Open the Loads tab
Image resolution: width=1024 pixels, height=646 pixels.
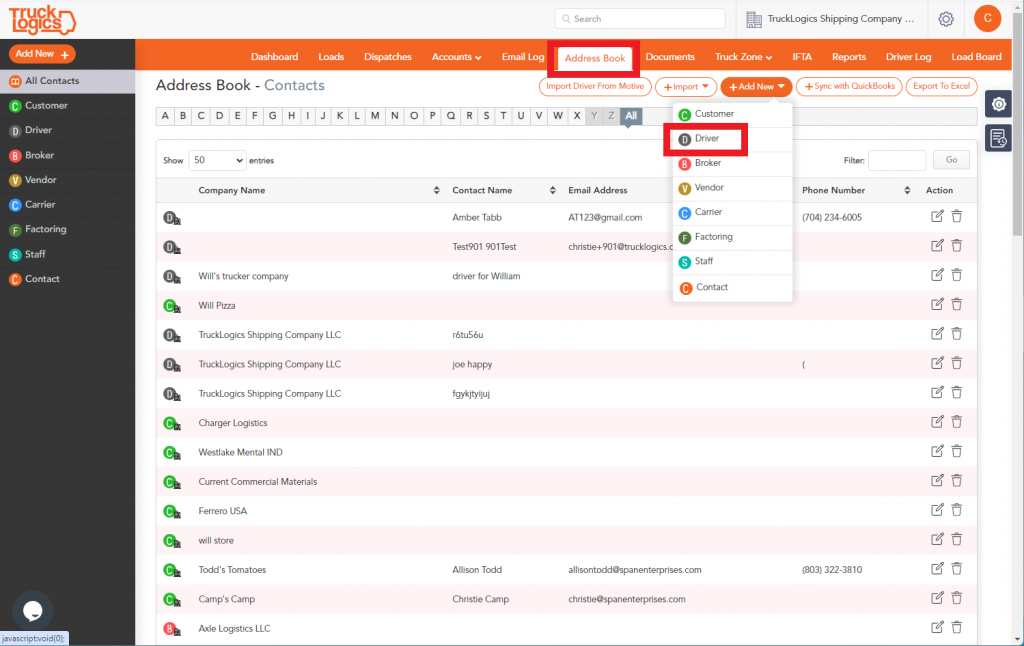coord(331,57)
